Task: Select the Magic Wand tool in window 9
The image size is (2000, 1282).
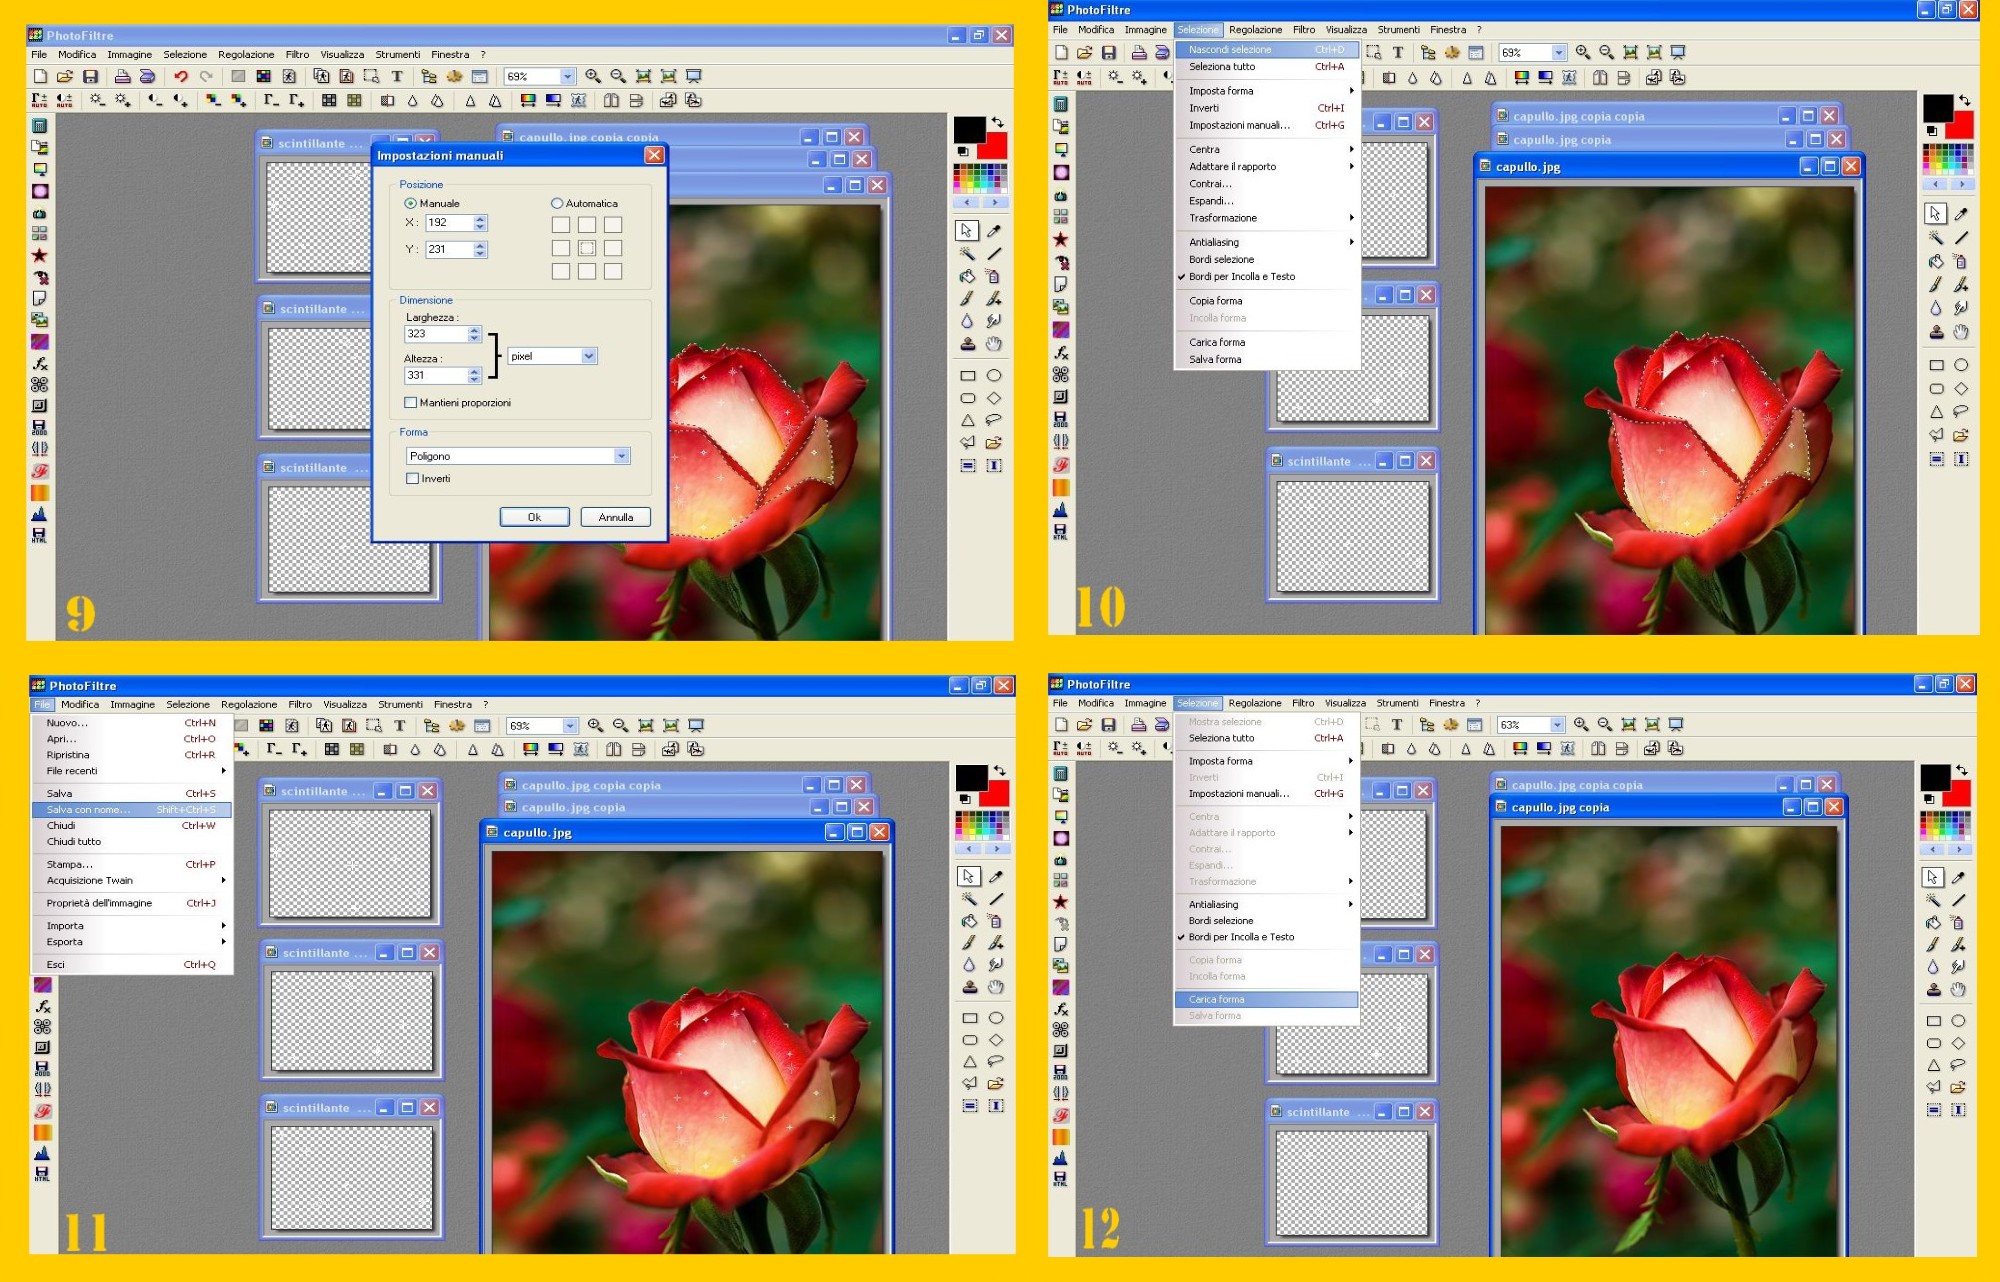Action: coord(967,253)
